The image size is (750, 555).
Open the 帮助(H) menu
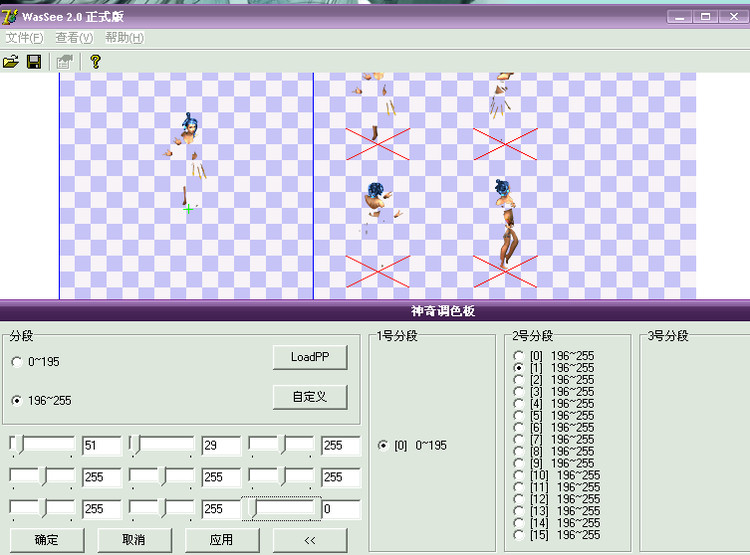(x=124, y=38)
